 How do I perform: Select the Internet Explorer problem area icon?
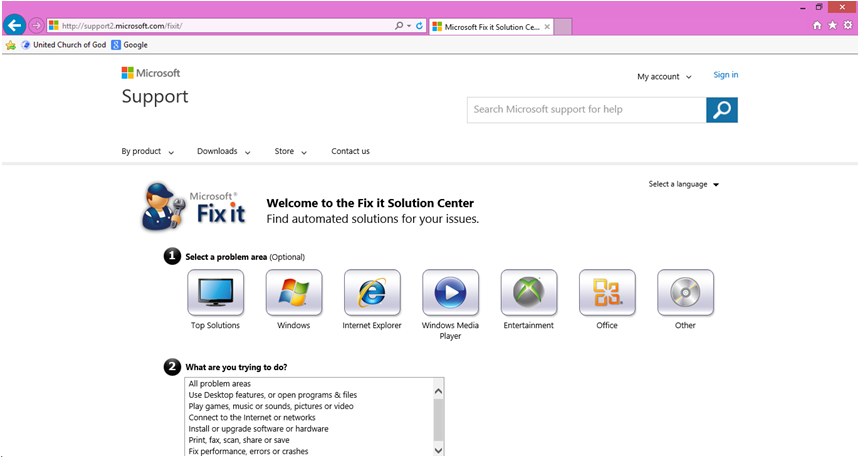point(372,293)
